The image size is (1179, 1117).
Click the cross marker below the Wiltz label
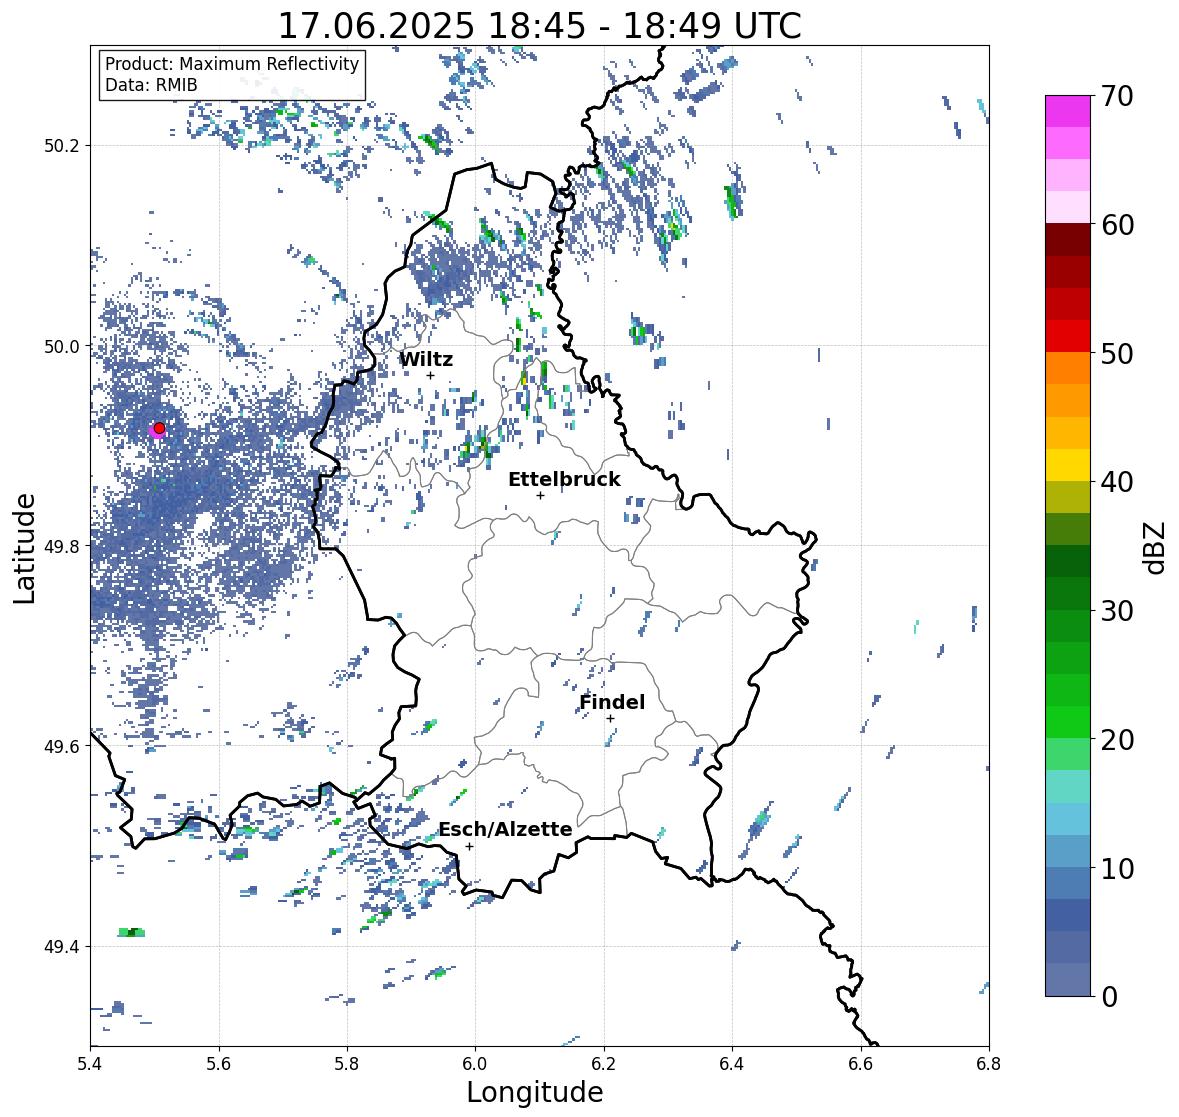click(x=431, y=375)
